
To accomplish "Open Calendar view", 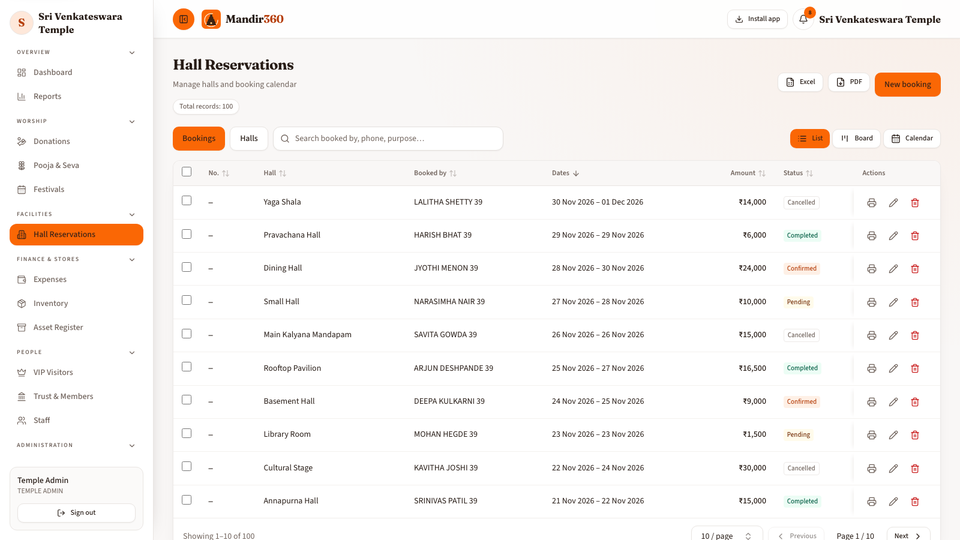I will coord(912,138).
